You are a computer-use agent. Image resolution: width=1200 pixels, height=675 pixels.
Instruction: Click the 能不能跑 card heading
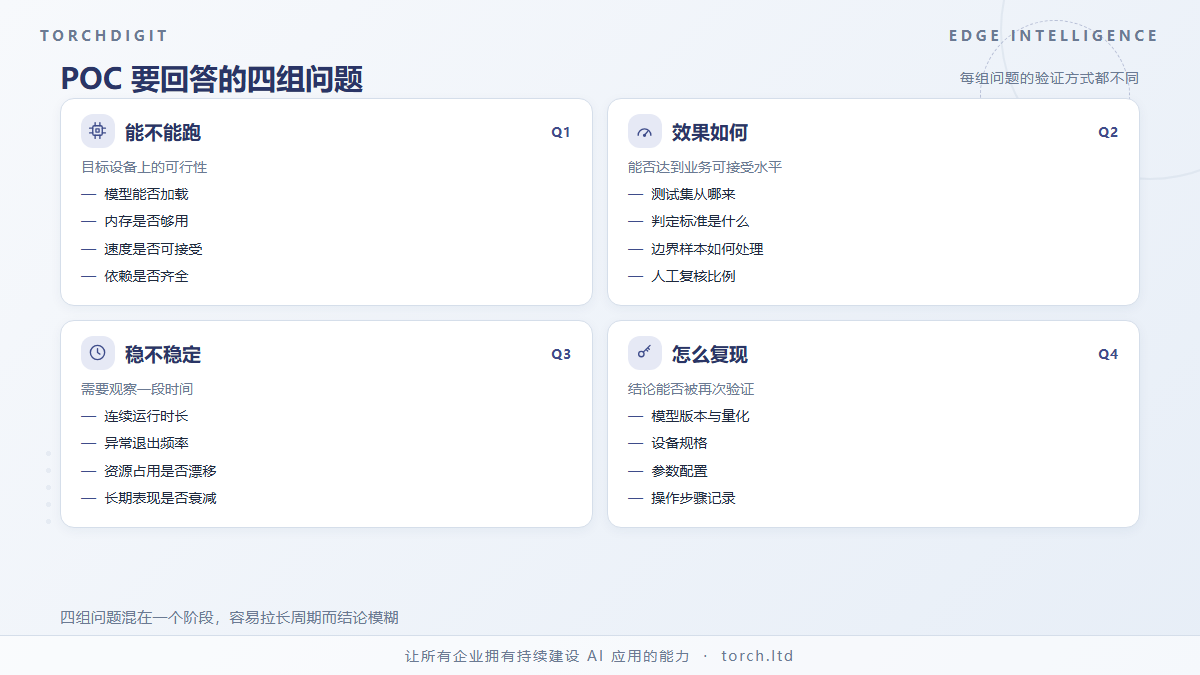click(x=163, y=133)
